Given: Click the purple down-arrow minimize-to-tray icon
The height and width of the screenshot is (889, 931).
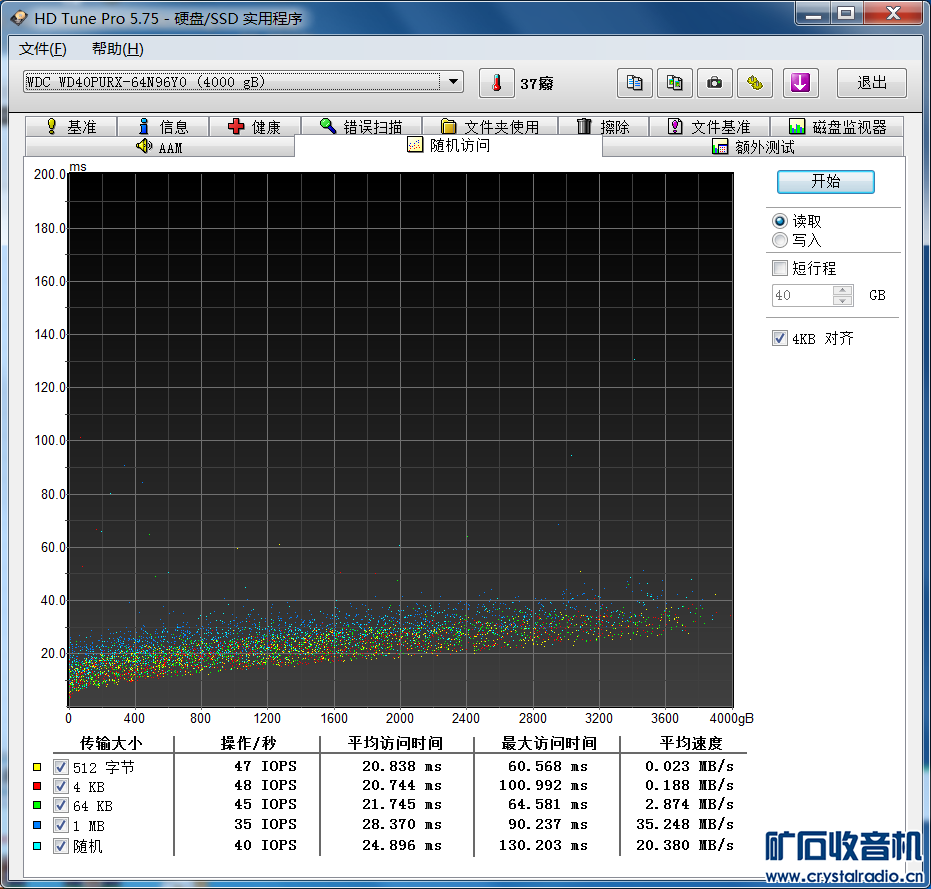Looking at the screenshot, I should 799,83.
